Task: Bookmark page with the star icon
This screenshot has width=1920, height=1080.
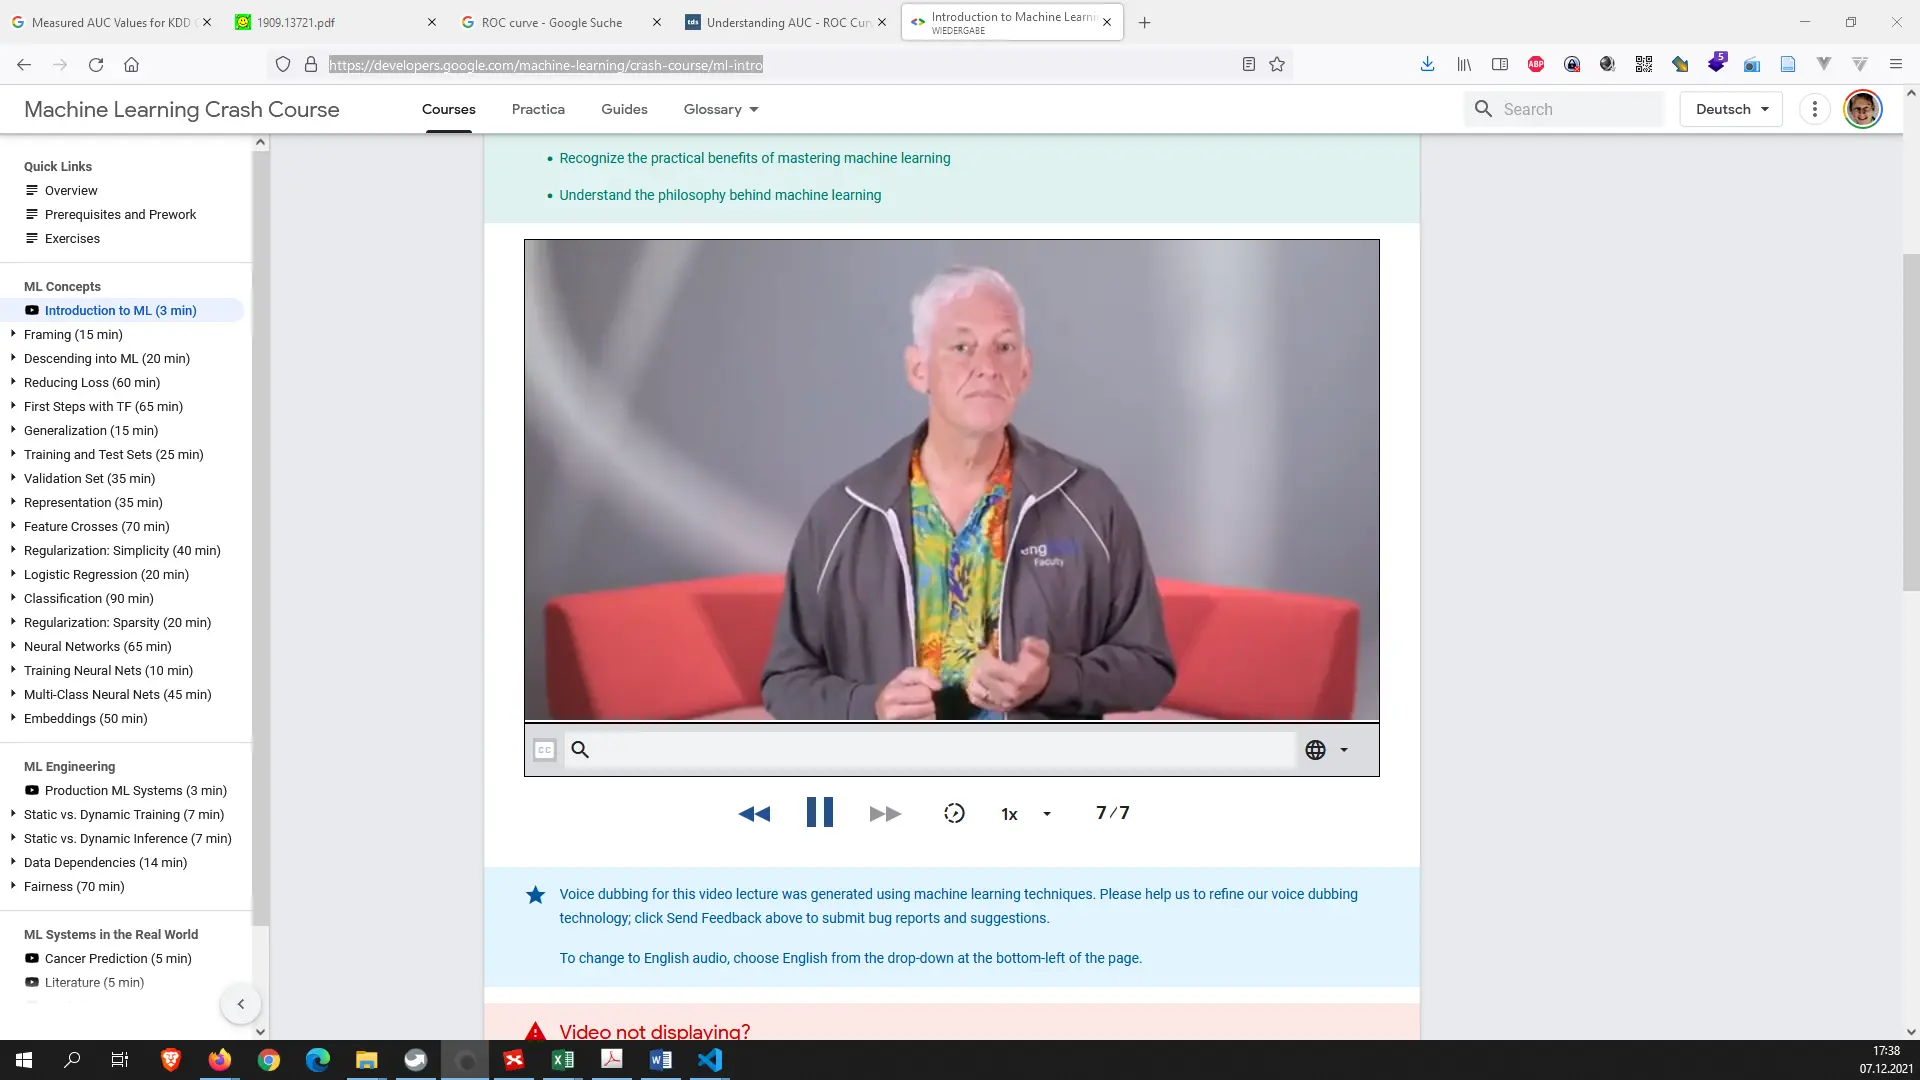Action: [1277, 65]
